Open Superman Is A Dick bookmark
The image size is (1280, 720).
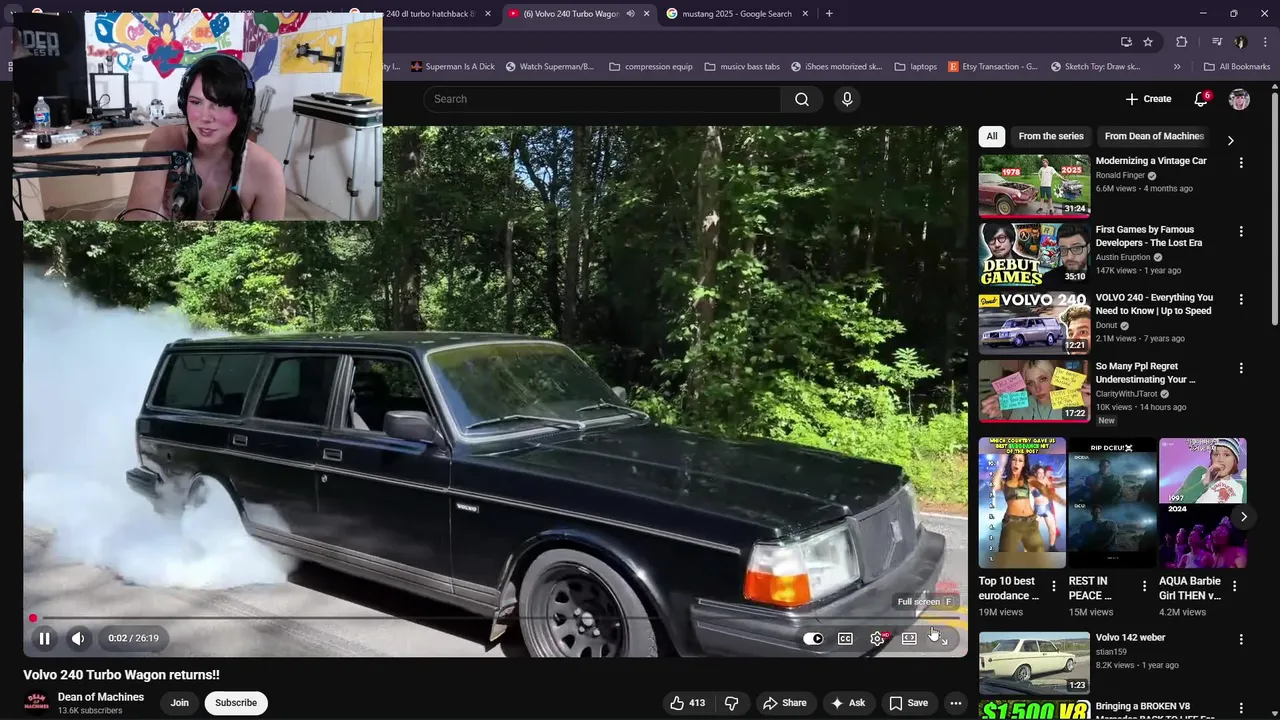[x=452, y=67]
